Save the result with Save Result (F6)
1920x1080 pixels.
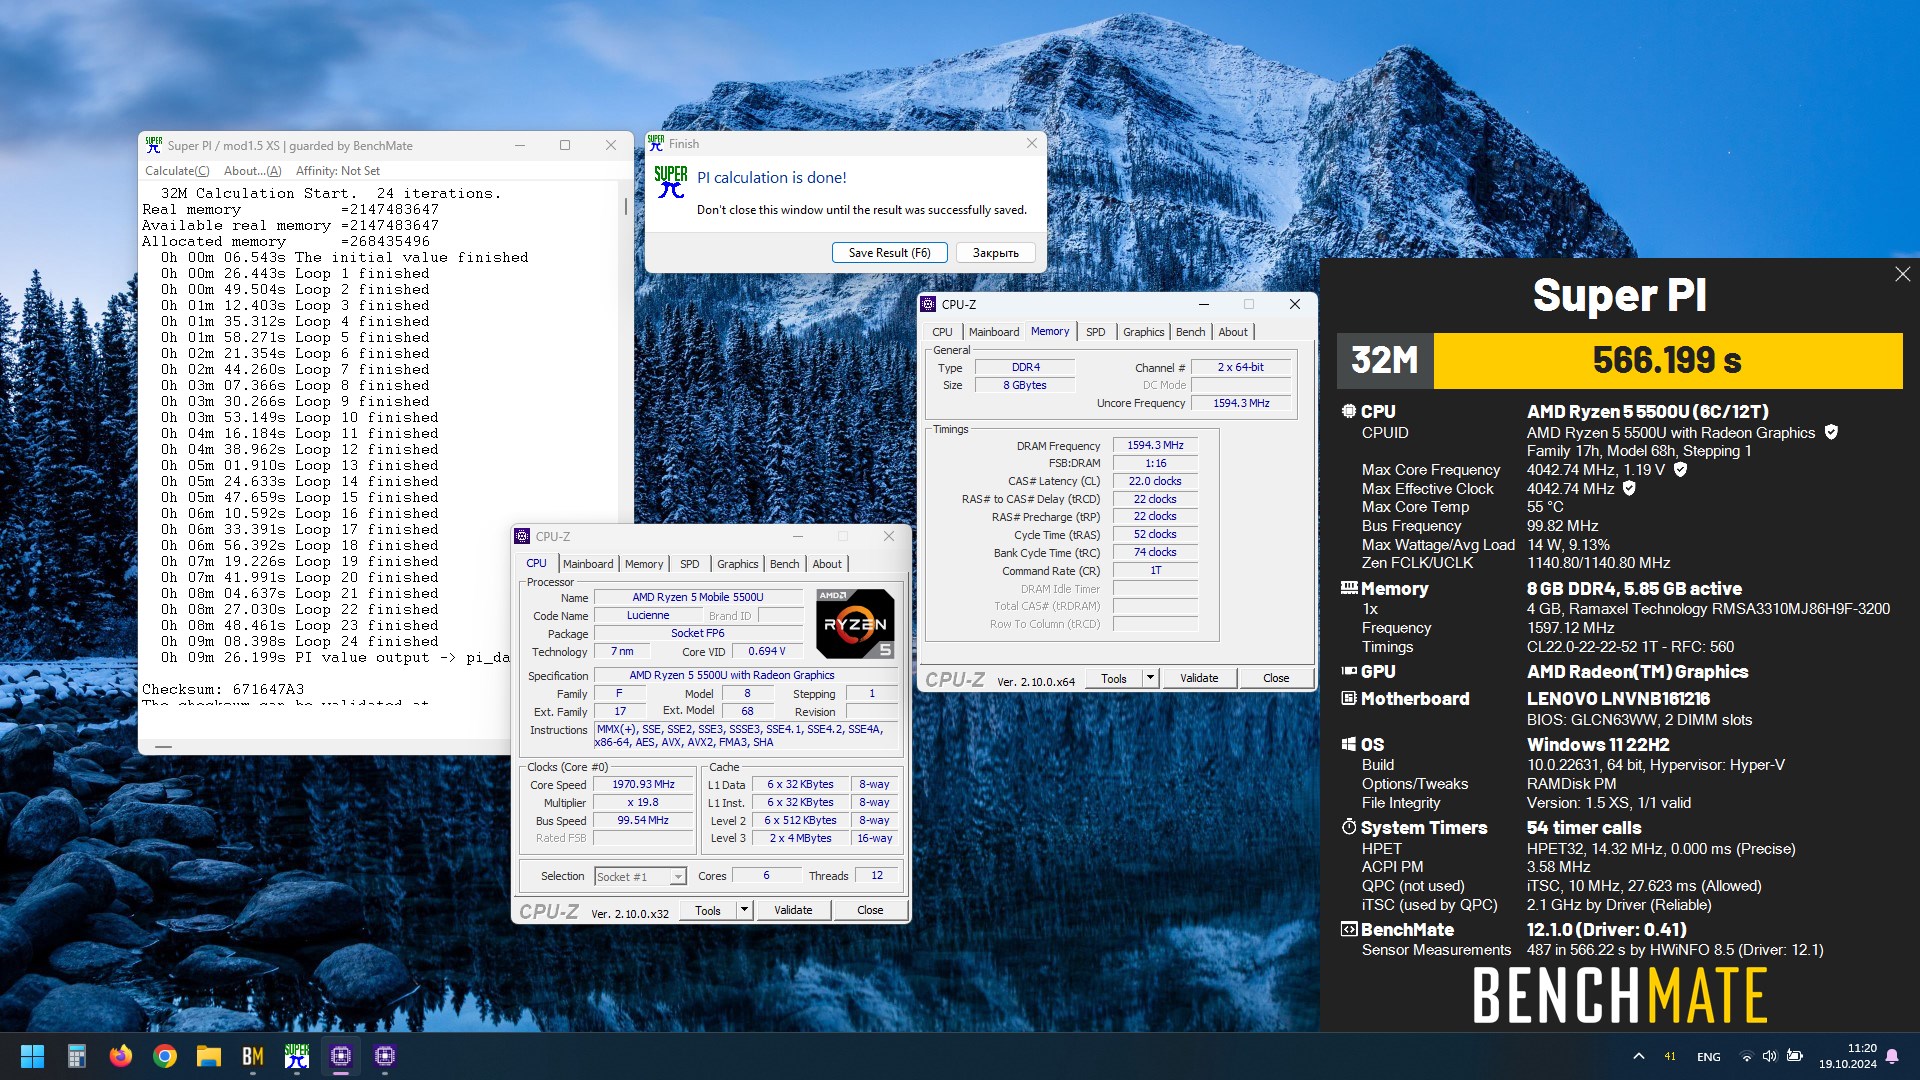point(889,253)
